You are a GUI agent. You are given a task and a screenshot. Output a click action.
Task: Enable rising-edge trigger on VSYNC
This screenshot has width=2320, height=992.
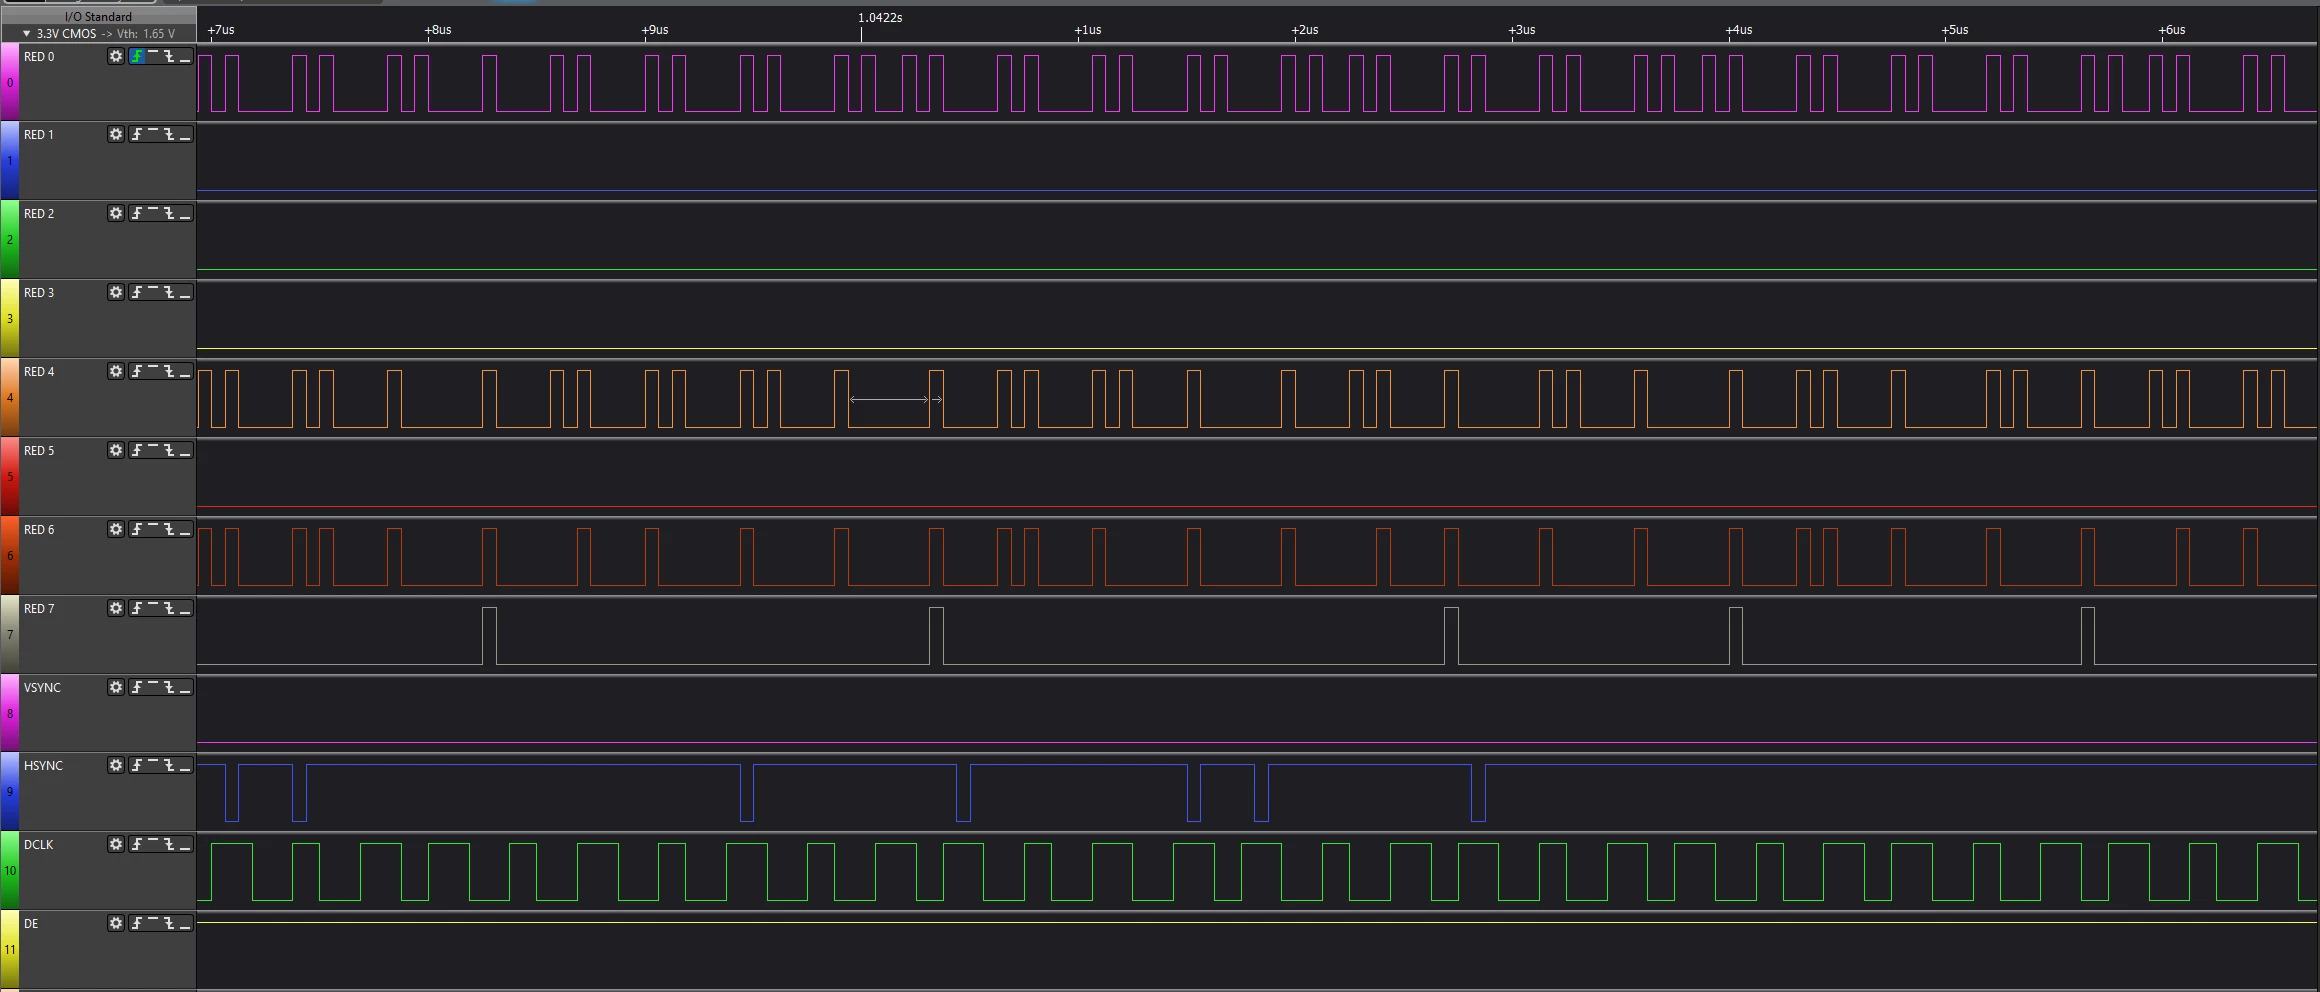pos(137,688)
